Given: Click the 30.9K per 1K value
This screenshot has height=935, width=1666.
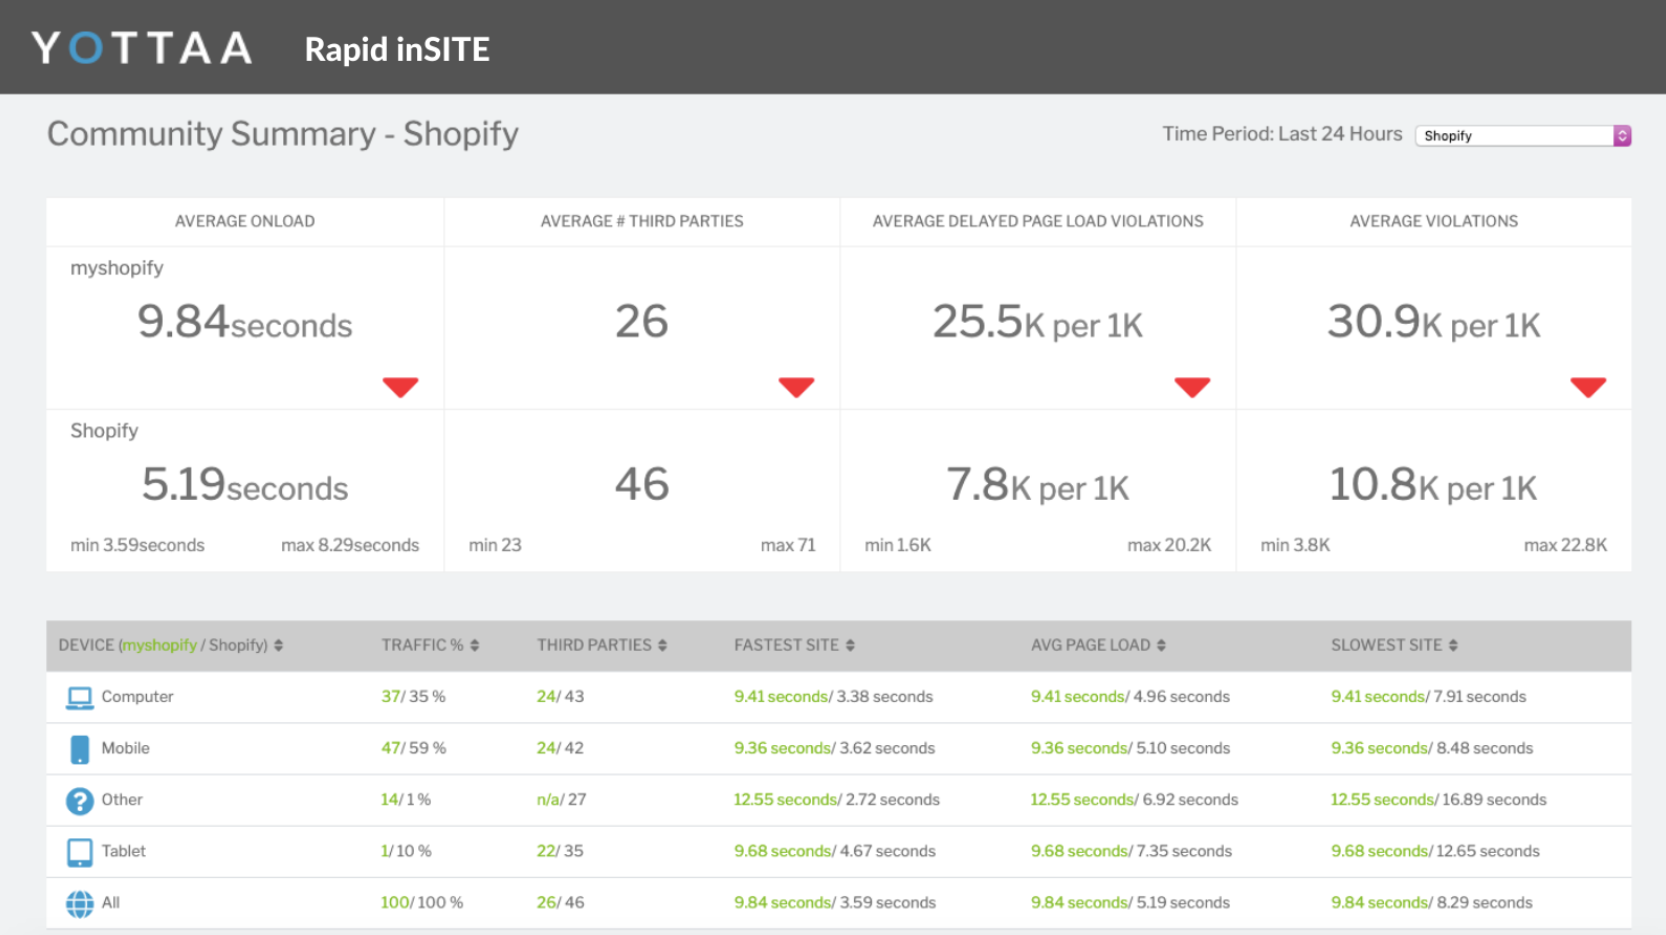Looking at the screenshot, I should [1433, 322].
